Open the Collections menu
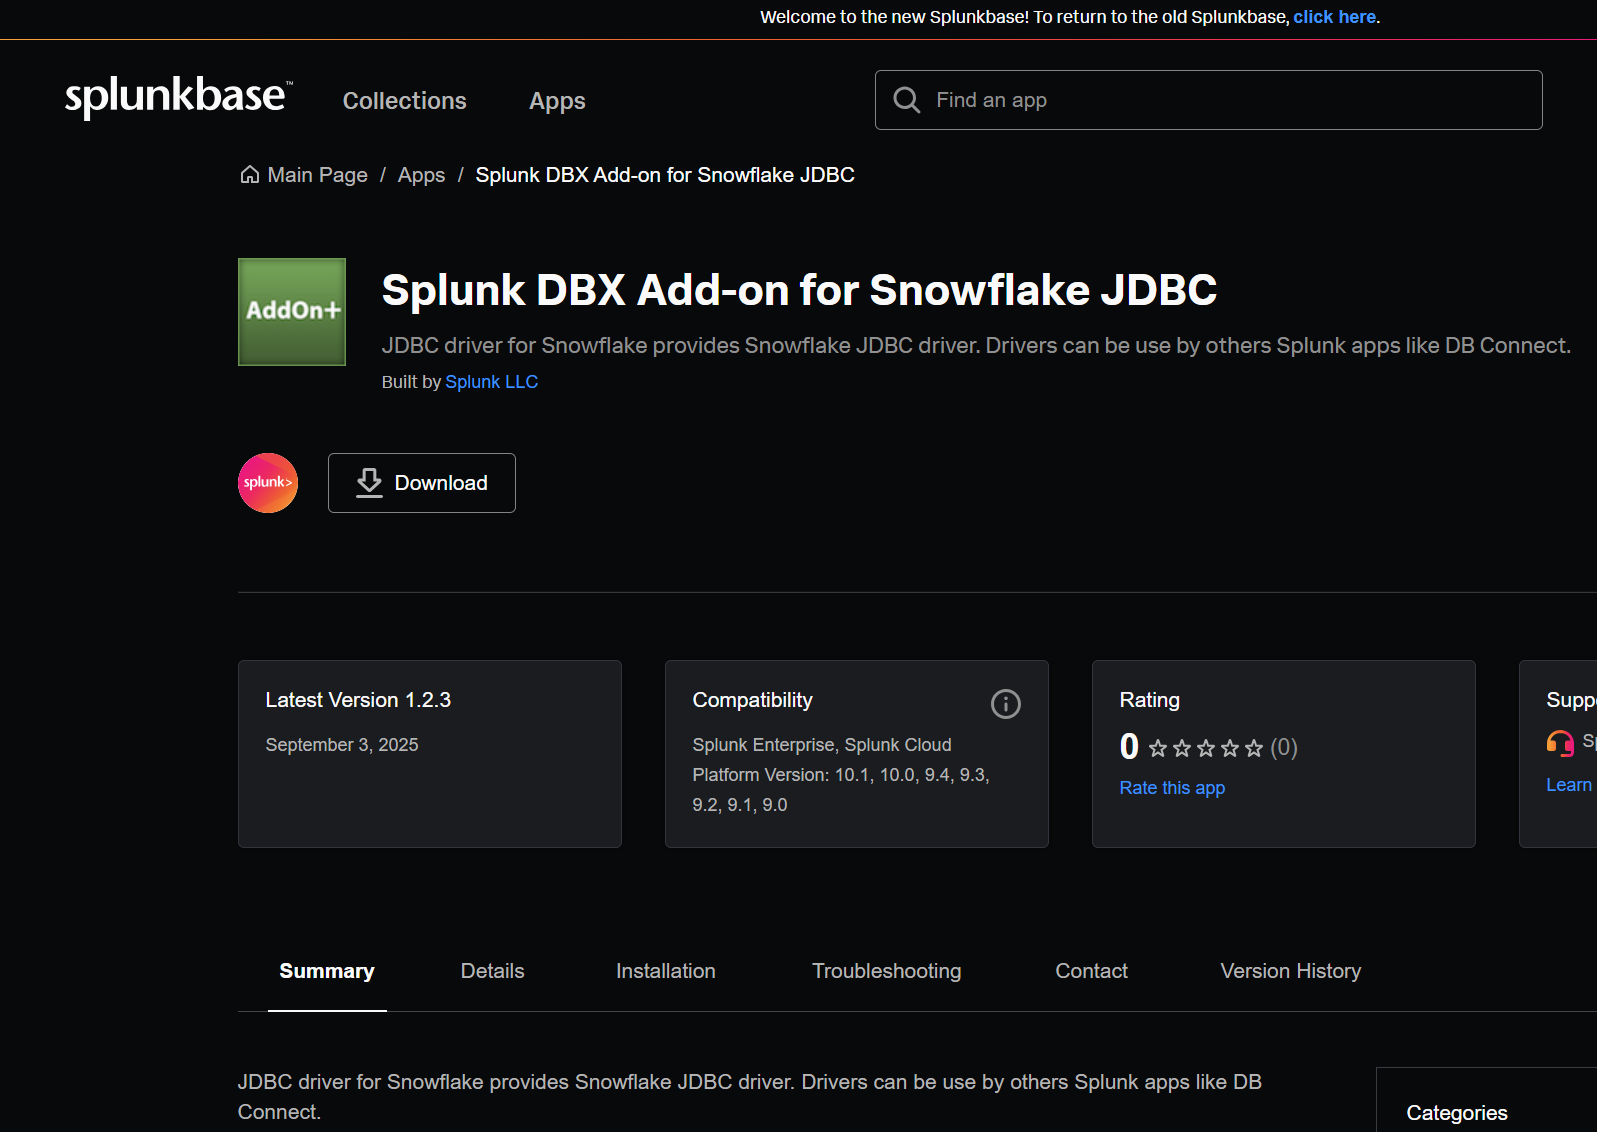Viewport: 1597px width, 1132px height. pos(405,101)
